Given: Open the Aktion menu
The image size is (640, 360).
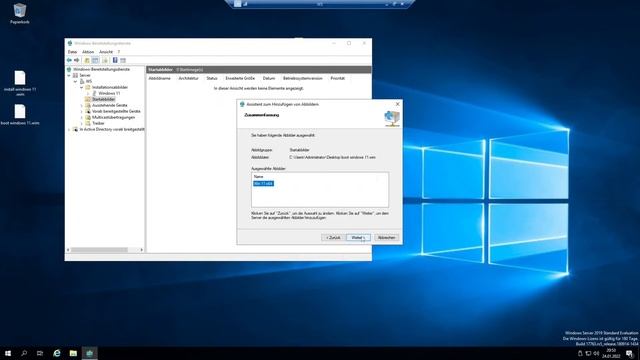Looking at the screenshot, I should [x=88, y=52].
